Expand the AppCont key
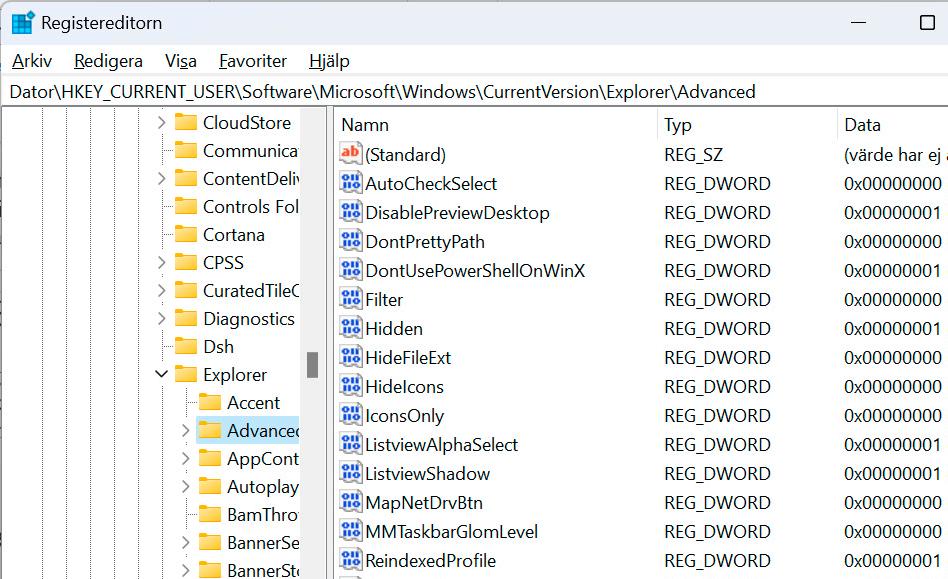The width and height of the screenshot is (948, 579). 186,458
